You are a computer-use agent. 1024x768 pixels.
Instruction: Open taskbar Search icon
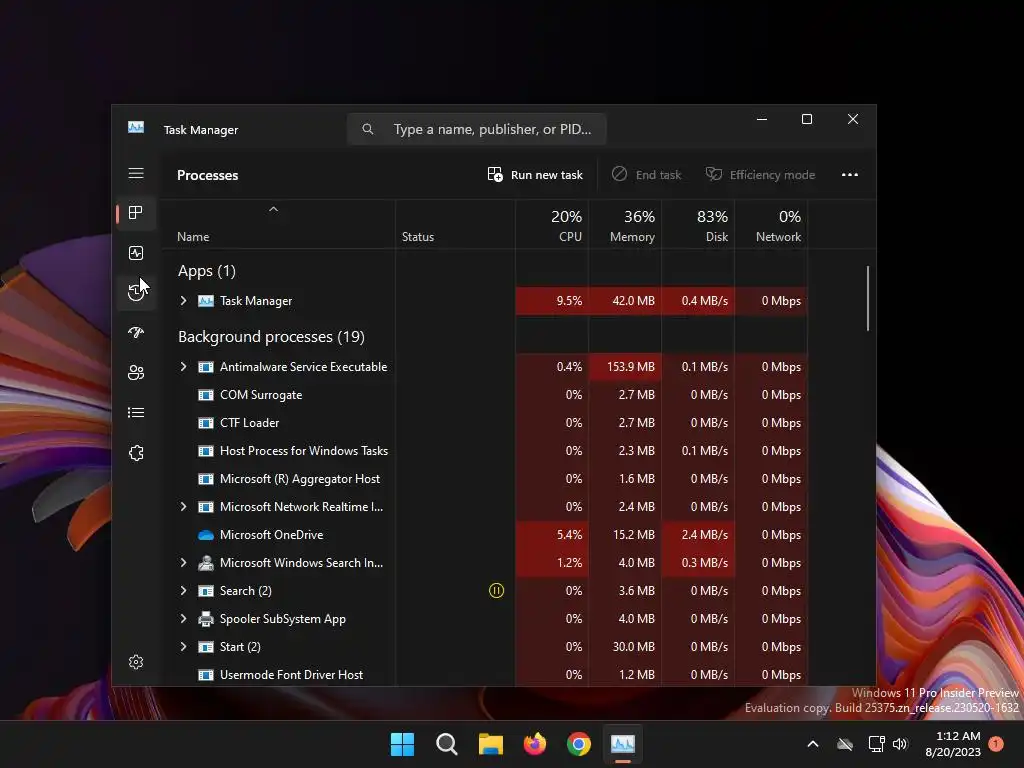(x=447, y=744)
